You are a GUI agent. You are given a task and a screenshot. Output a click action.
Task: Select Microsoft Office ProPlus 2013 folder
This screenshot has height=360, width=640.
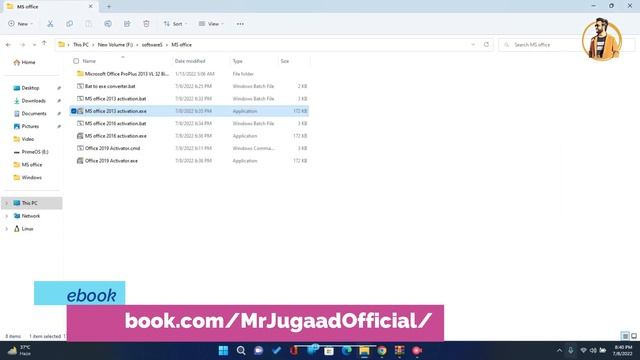pos(189,74)
